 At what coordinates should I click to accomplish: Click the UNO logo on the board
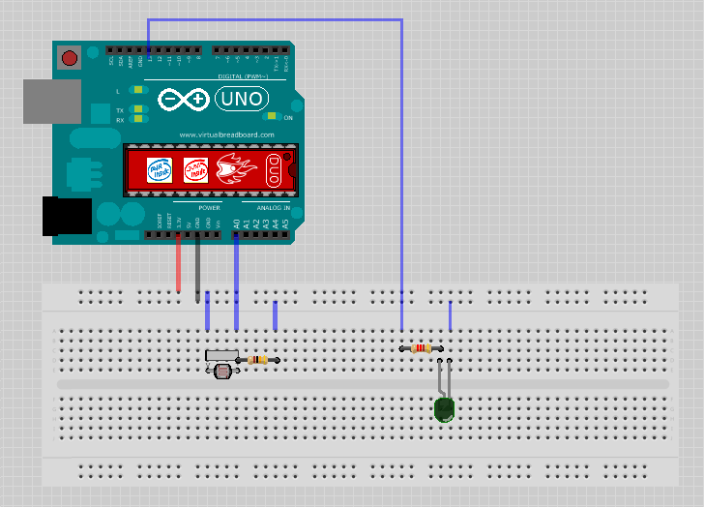click(242, 99)
